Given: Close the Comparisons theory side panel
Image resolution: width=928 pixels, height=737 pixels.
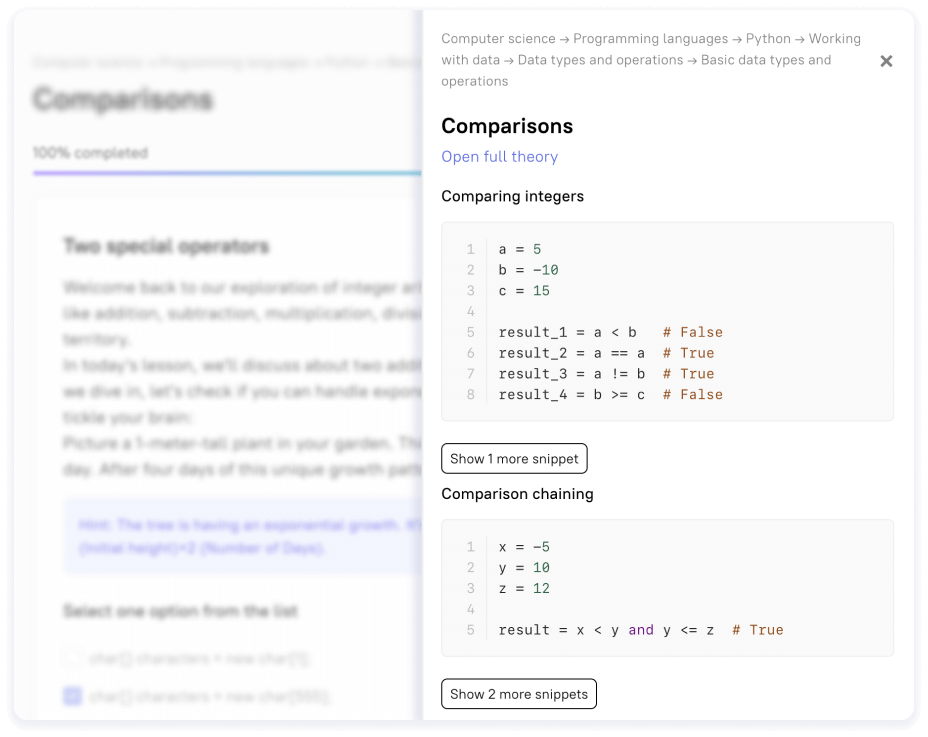Looking at the screenshot, I should (x=886, y=61).
